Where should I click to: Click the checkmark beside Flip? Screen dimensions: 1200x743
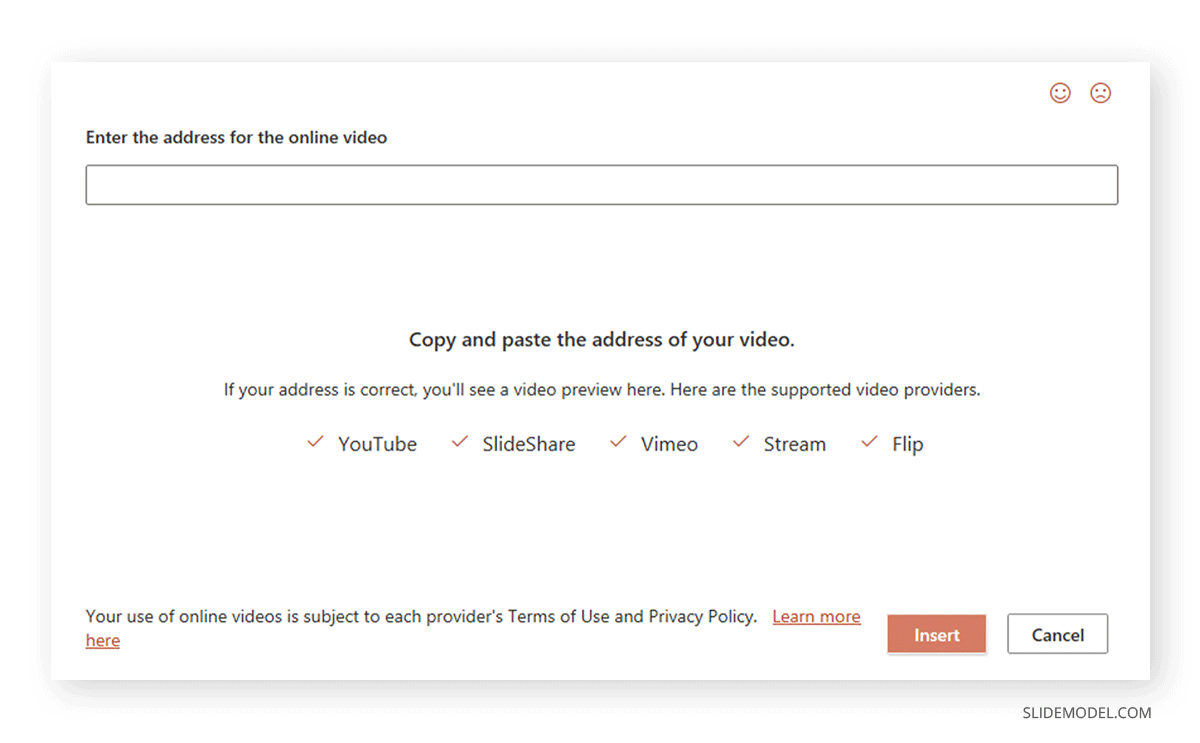pos(869,442)
